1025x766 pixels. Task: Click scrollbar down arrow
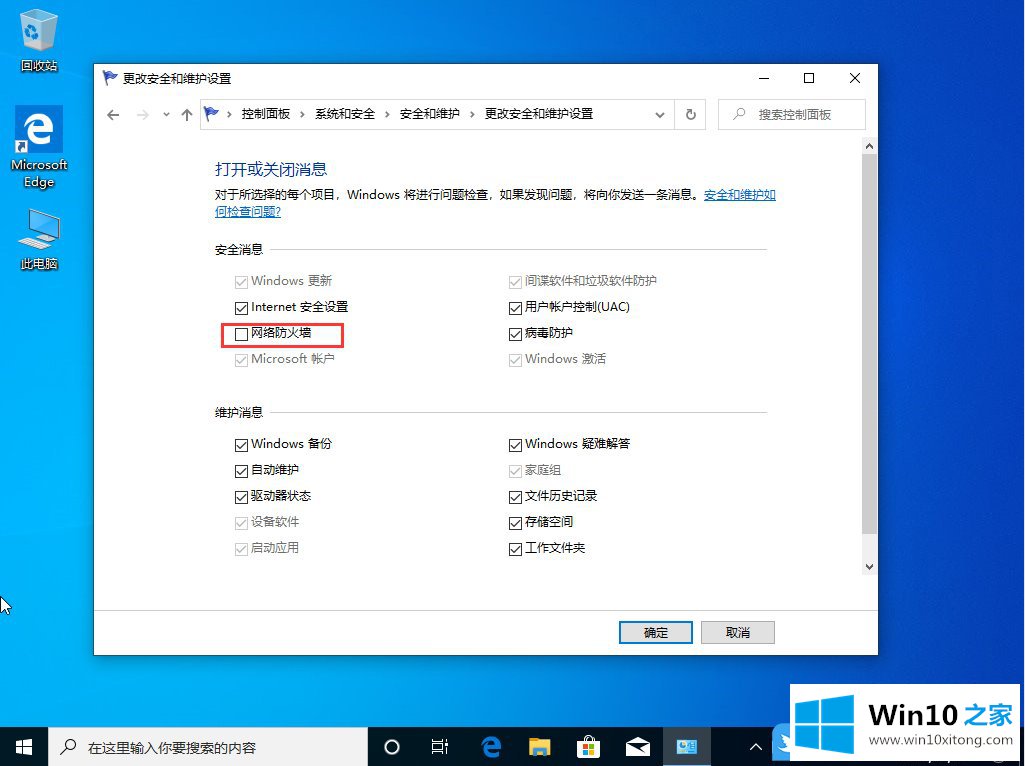point(869,567)
